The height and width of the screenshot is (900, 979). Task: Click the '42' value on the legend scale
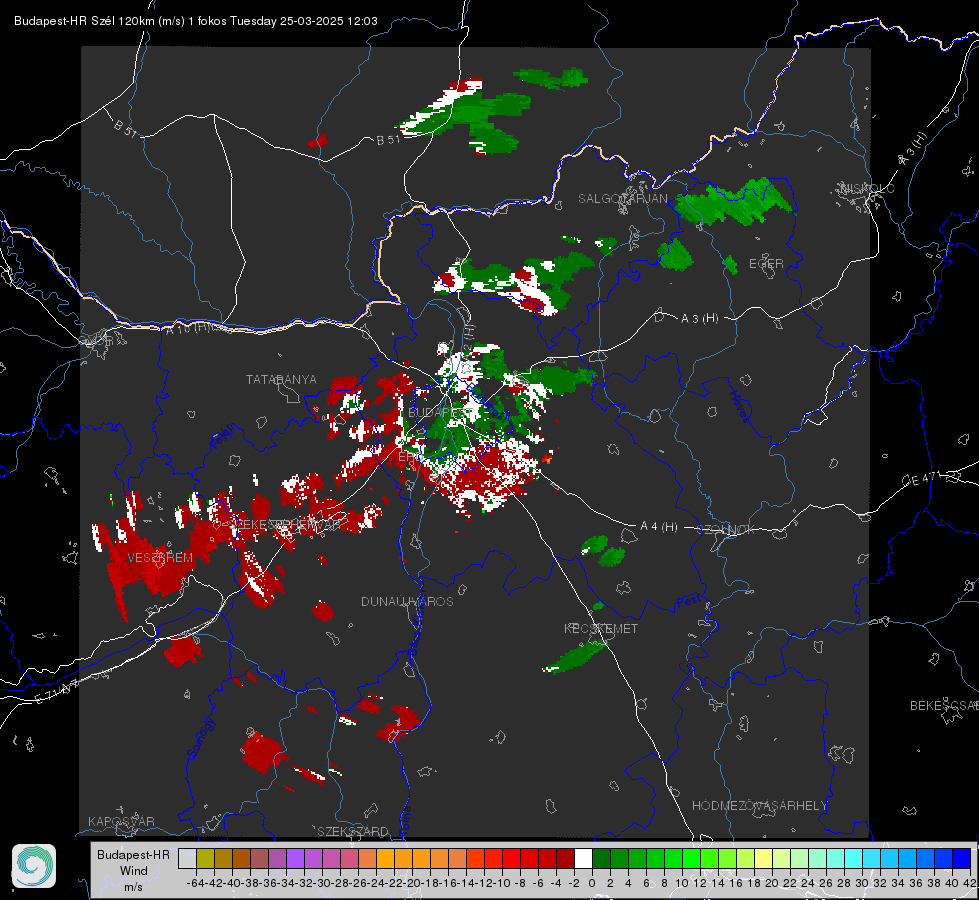pyautogui.click(x=970, y=883)
